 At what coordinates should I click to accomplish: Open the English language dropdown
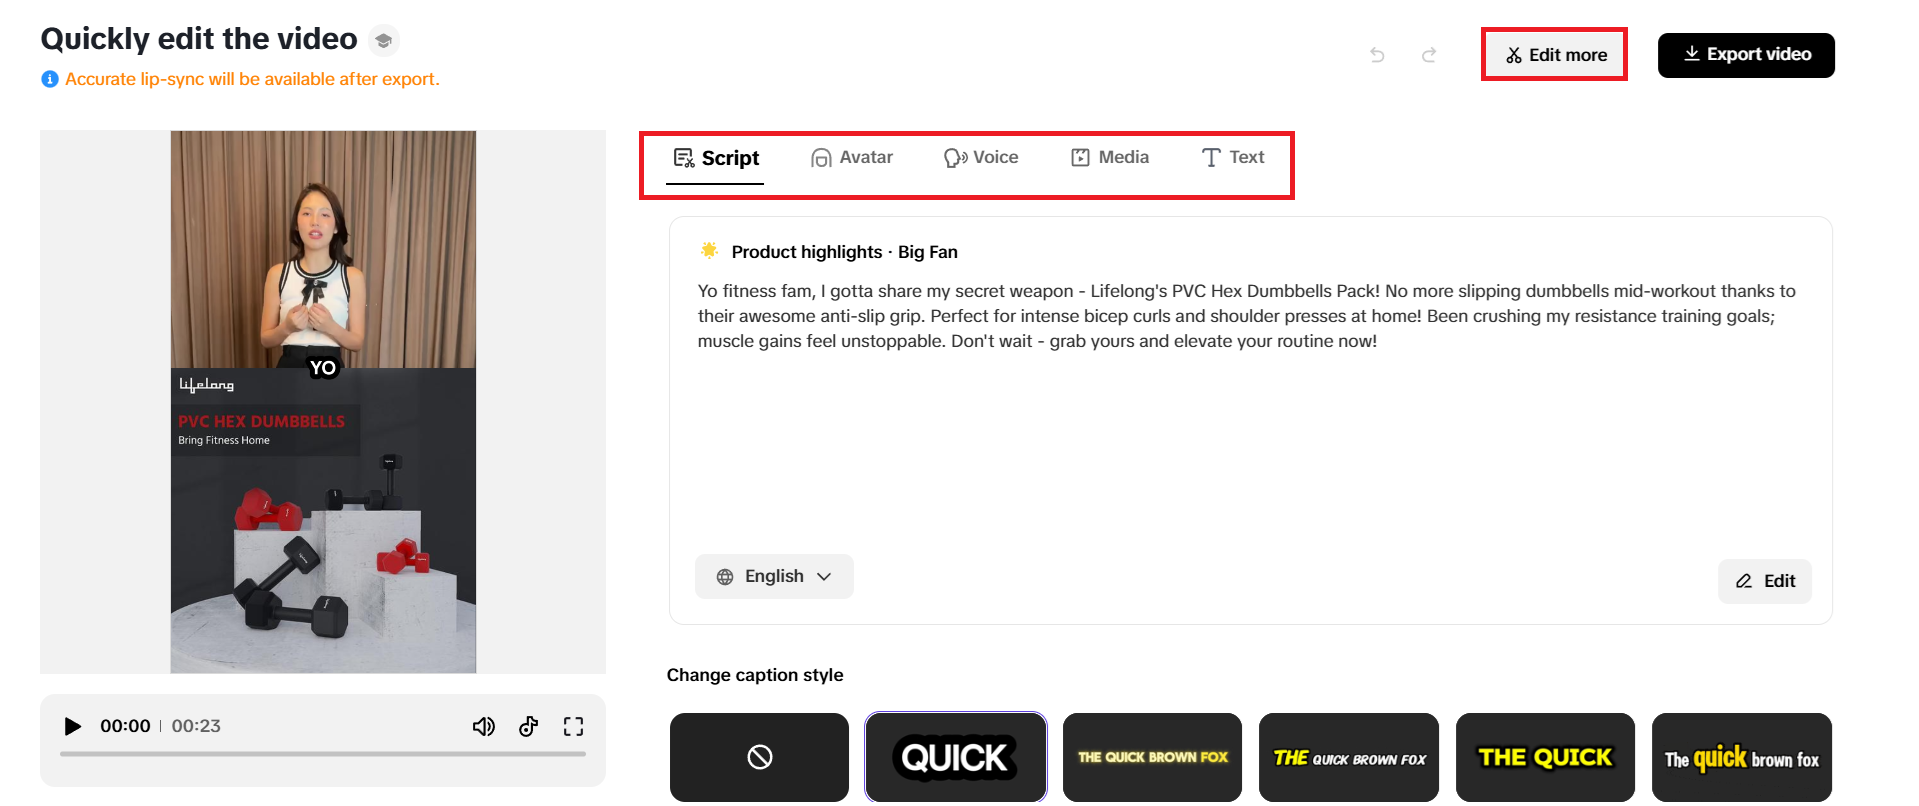pyautogui.click(x=774, y=577)
